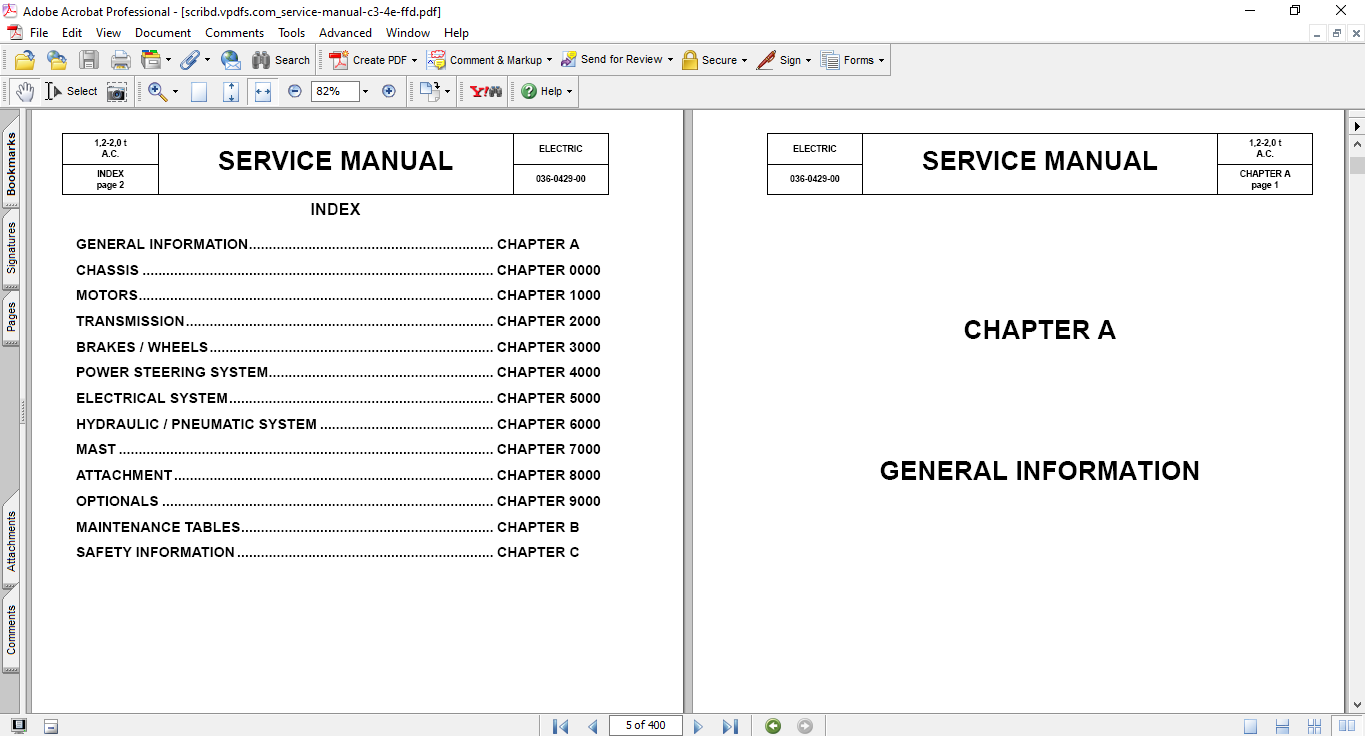Click the hide toolbars icon in status bar
This screenshot has width=1365, height=736.
point(51,726)
